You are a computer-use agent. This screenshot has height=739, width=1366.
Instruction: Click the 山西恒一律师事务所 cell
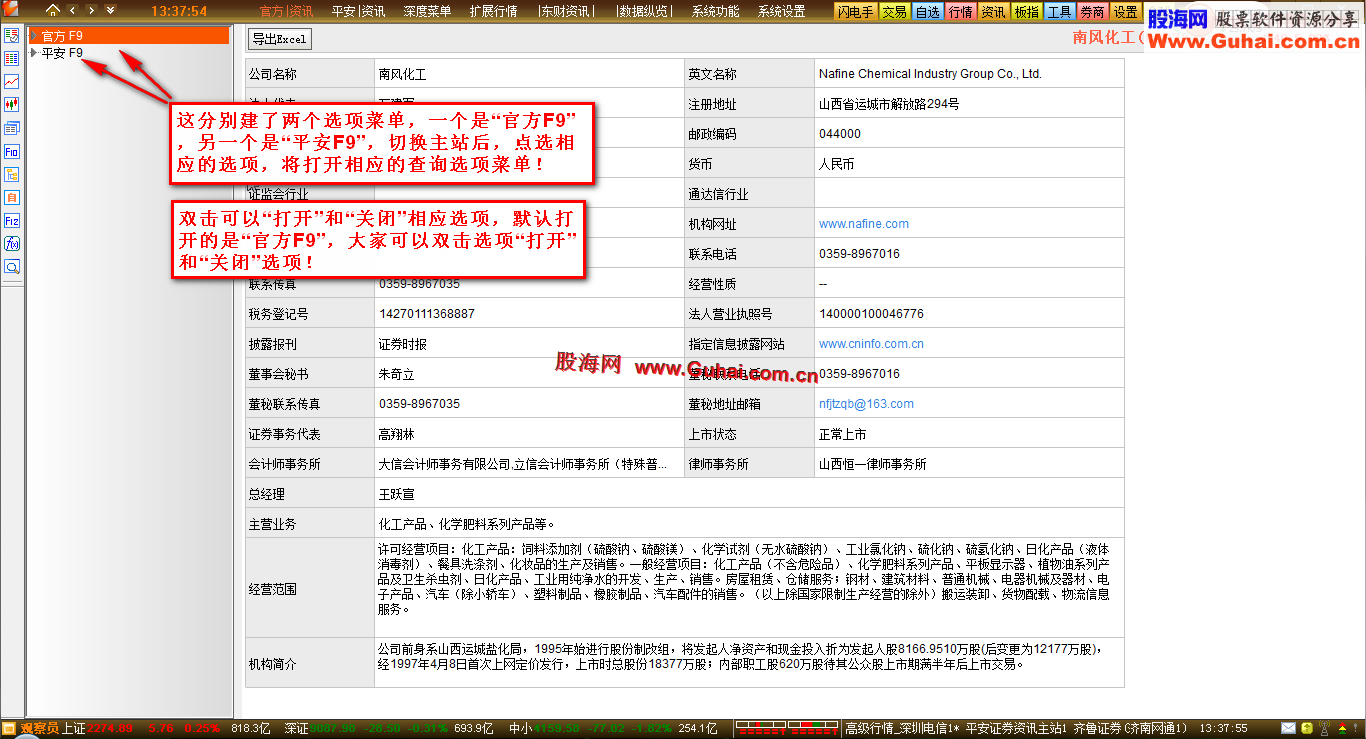969,464
